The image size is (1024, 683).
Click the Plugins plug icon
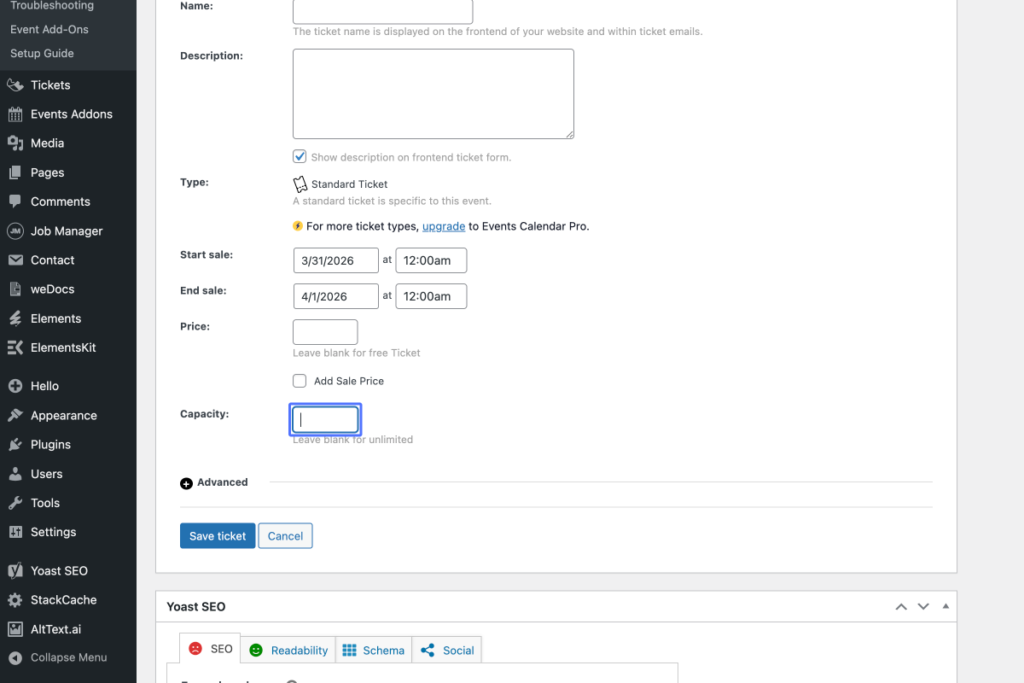tap(15, 445)
